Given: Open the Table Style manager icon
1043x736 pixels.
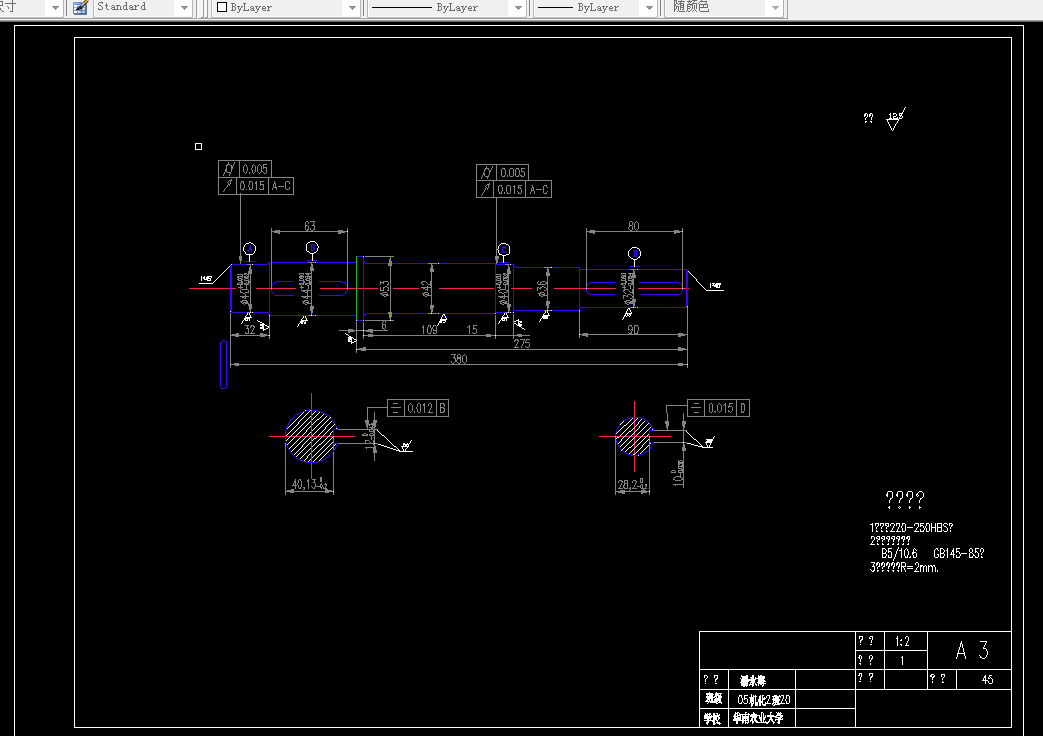Looking at the screenshot, I should click(80, 7).
